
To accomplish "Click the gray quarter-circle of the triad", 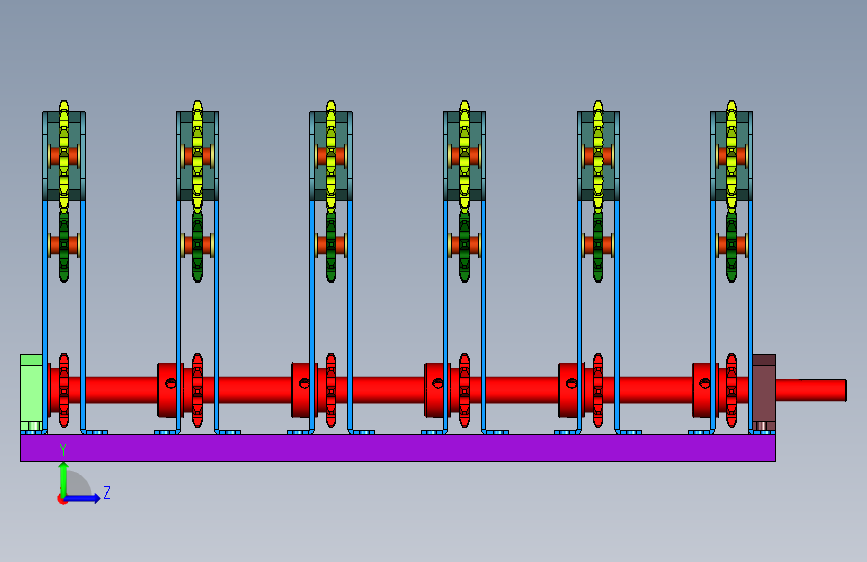I will pos(79,485).
